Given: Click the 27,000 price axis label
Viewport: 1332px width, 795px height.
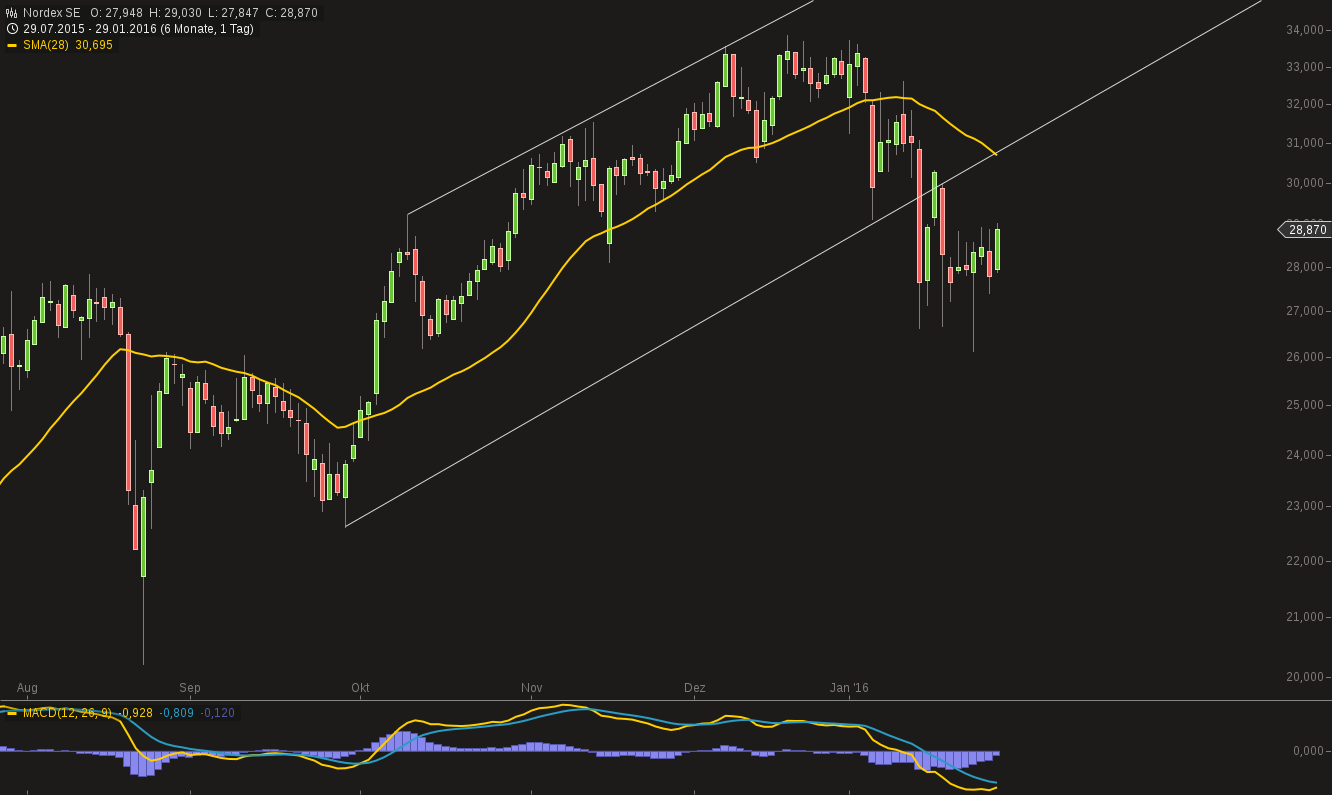Looking at the screenshot, I should click(x=1305, y=311).
